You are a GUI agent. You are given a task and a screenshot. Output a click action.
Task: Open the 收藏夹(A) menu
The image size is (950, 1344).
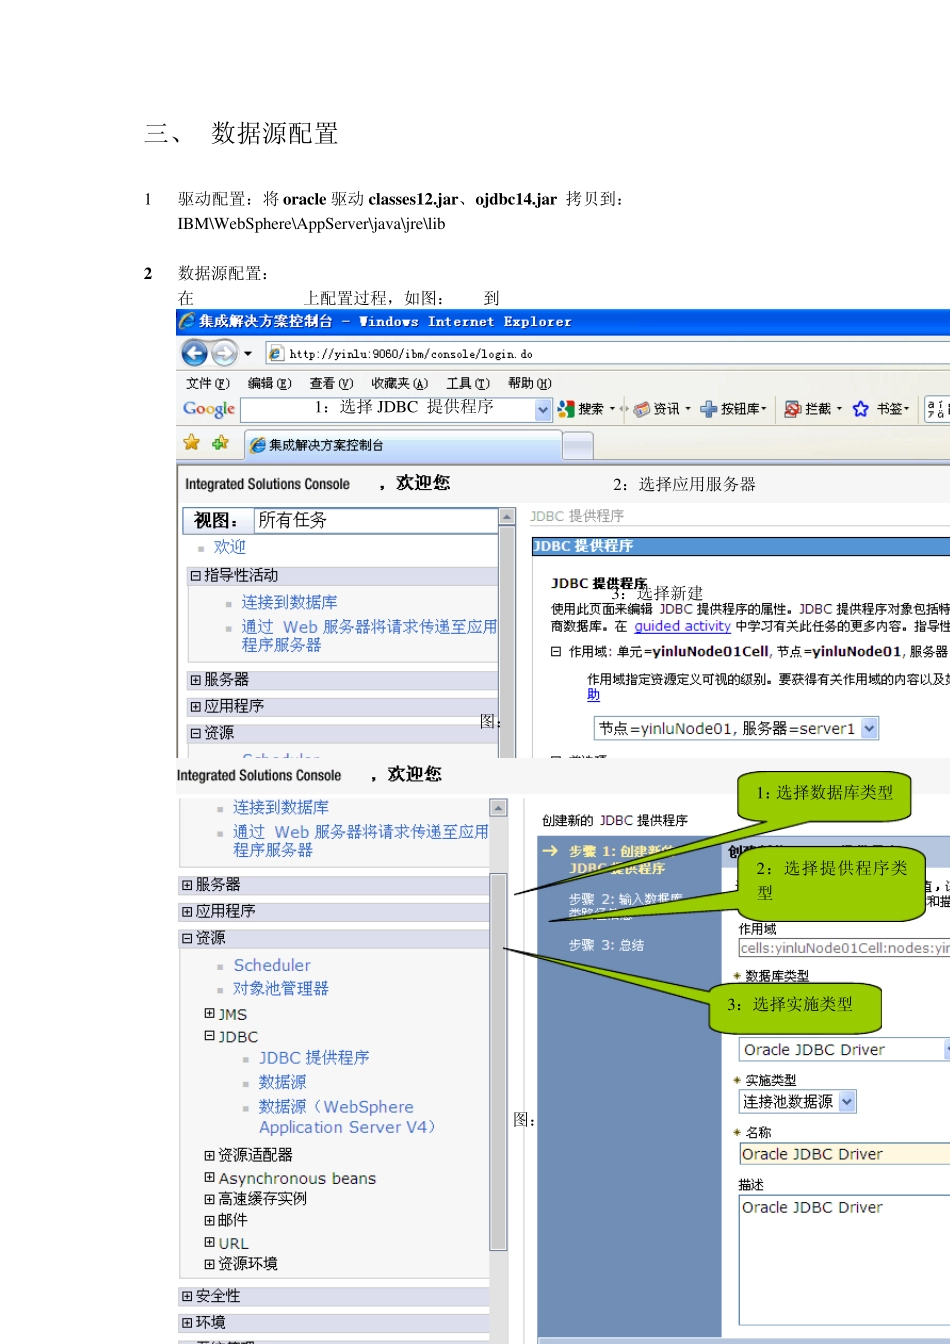tap(399, 383)
